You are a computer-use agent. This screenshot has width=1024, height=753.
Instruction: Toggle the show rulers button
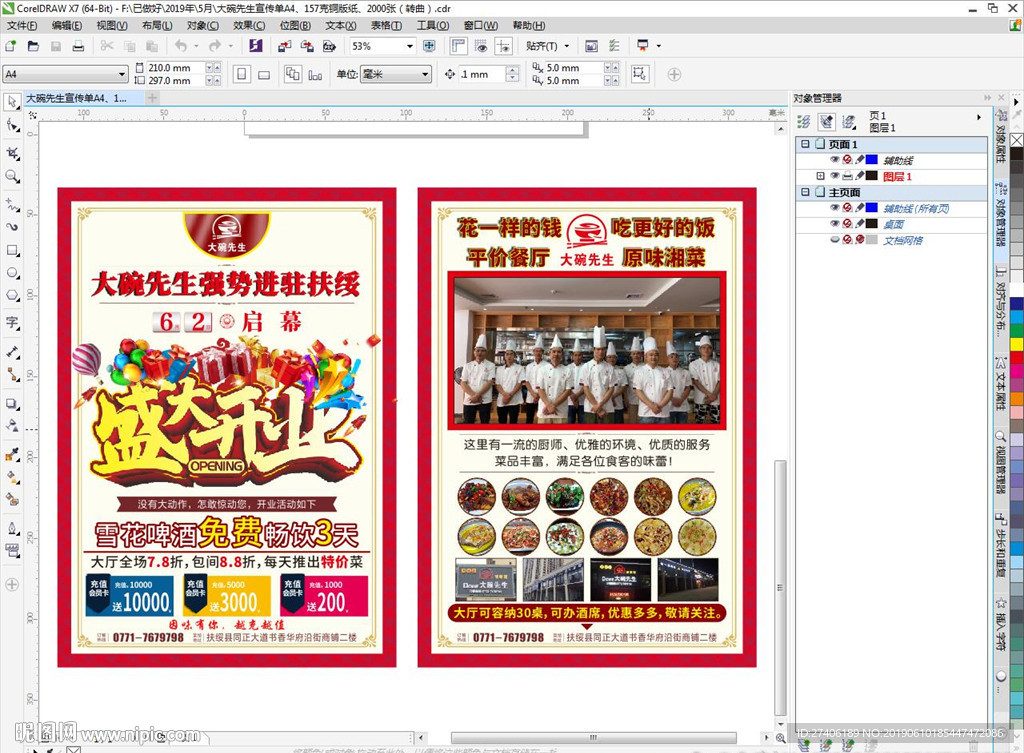[458, 46]
